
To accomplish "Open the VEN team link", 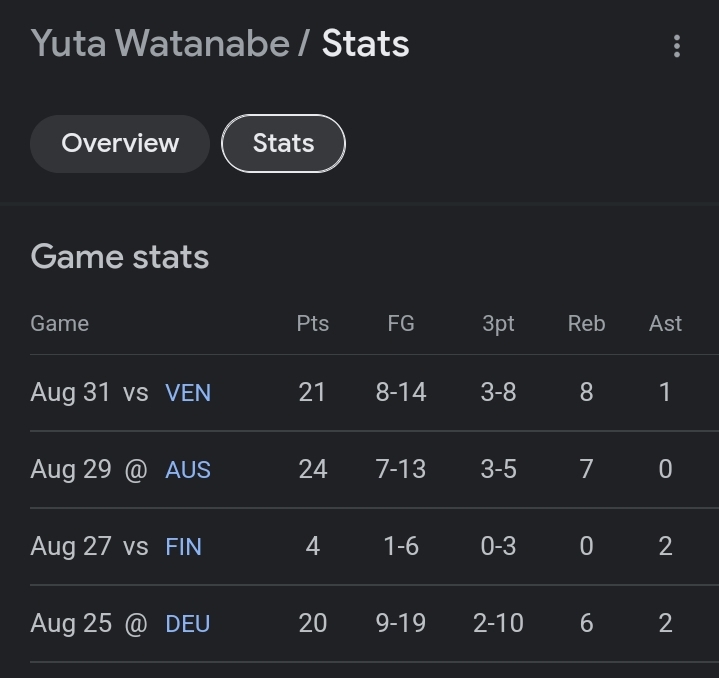I will (x=188, y=393).
